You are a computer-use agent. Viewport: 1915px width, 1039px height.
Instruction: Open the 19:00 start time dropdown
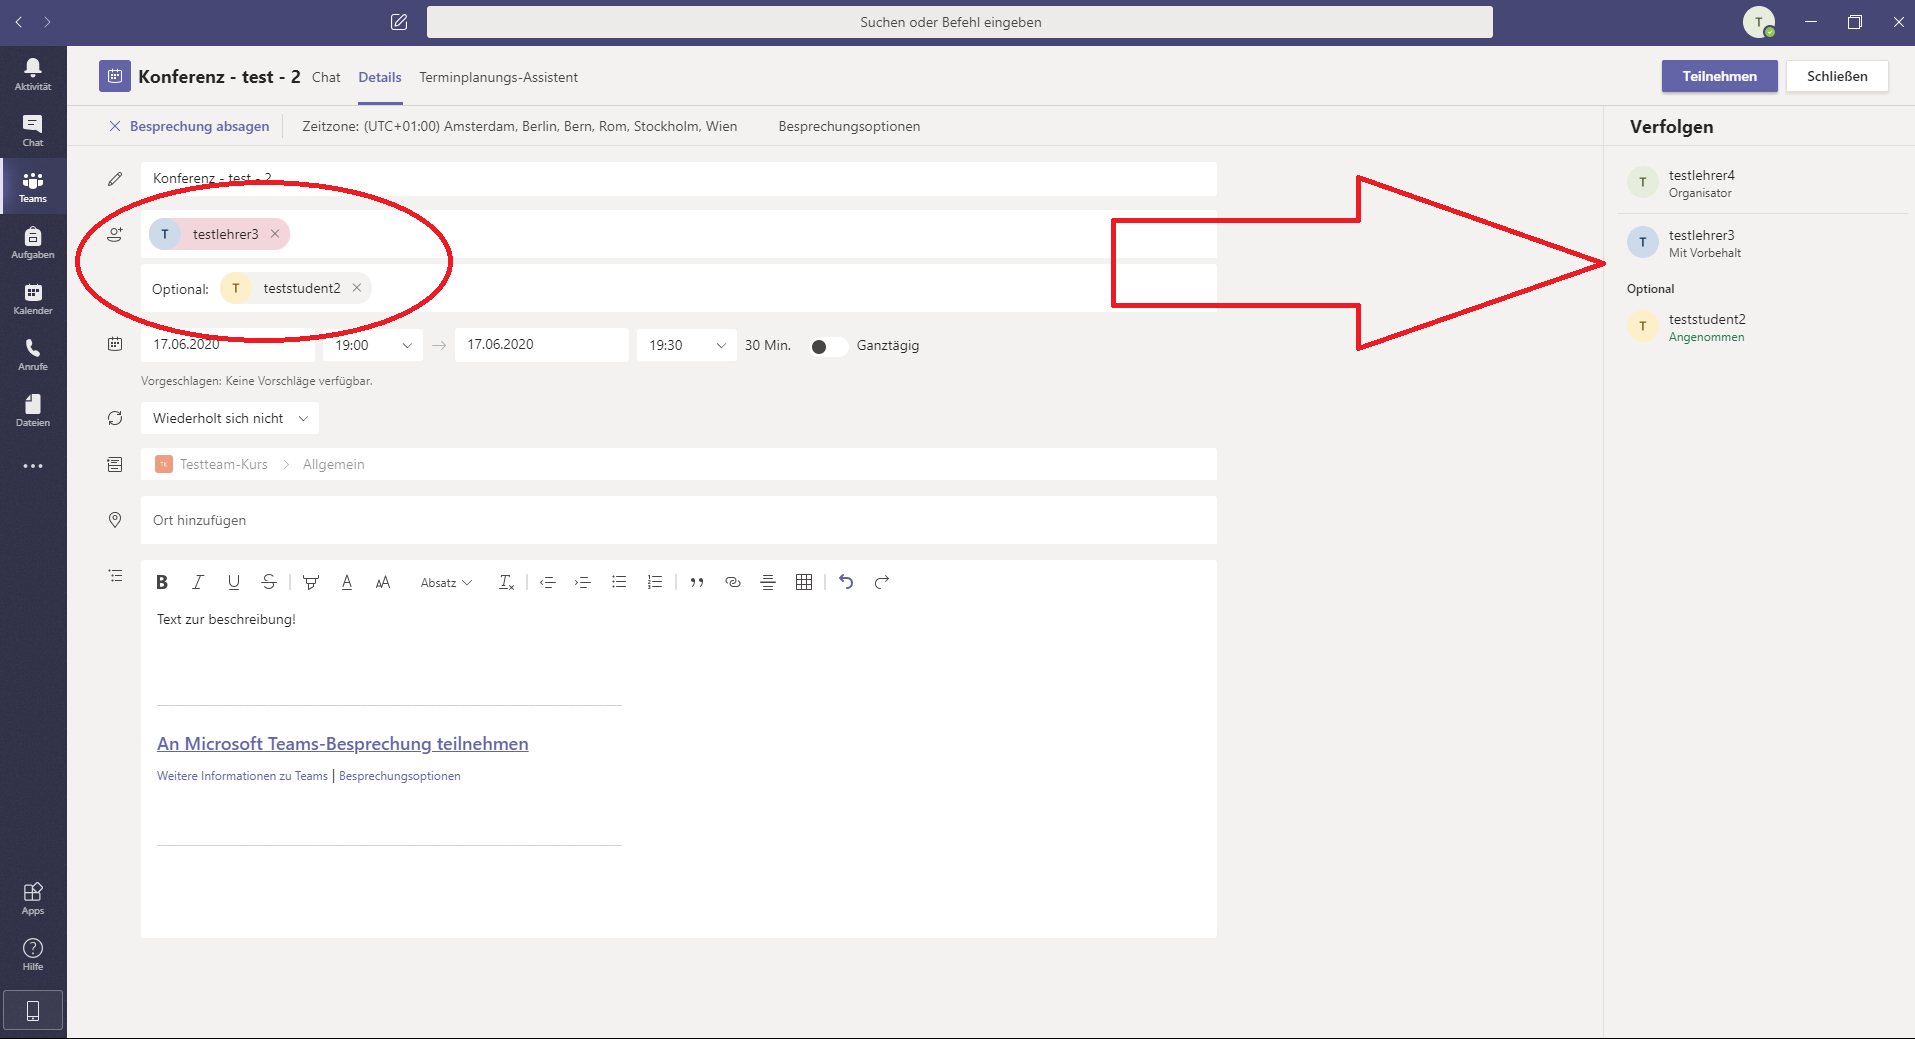373,345
